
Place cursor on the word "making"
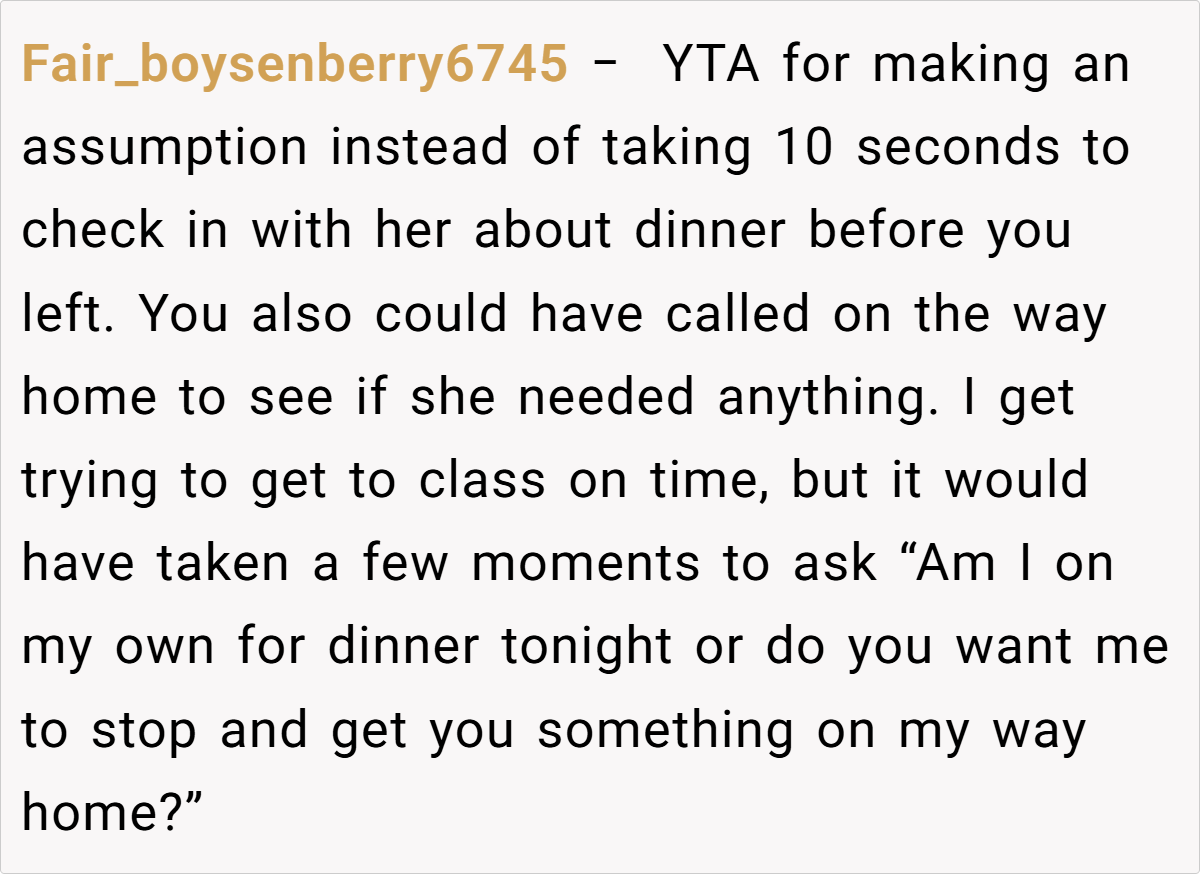[962, 66]
